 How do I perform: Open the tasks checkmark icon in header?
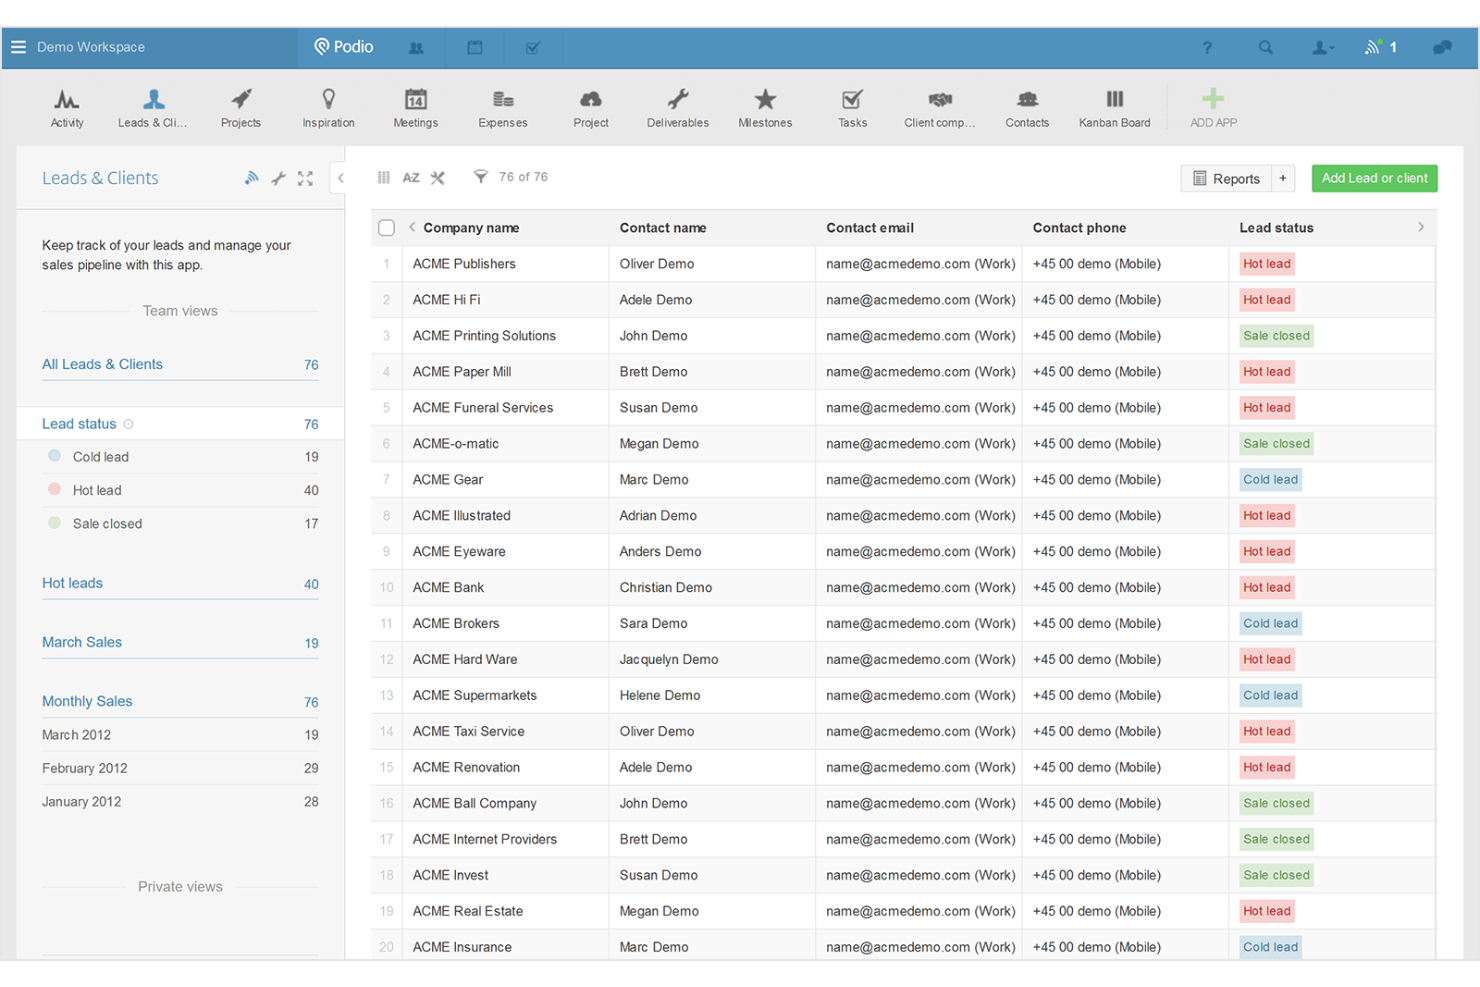point(532,47)
